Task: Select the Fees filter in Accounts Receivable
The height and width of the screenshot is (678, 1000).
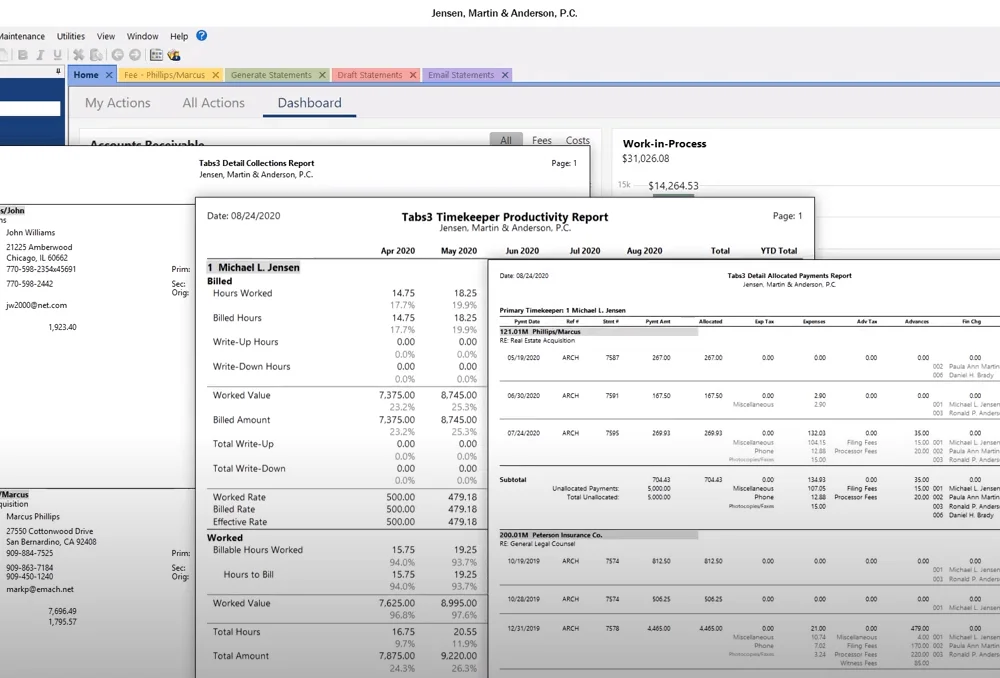Action: [541, 140]
